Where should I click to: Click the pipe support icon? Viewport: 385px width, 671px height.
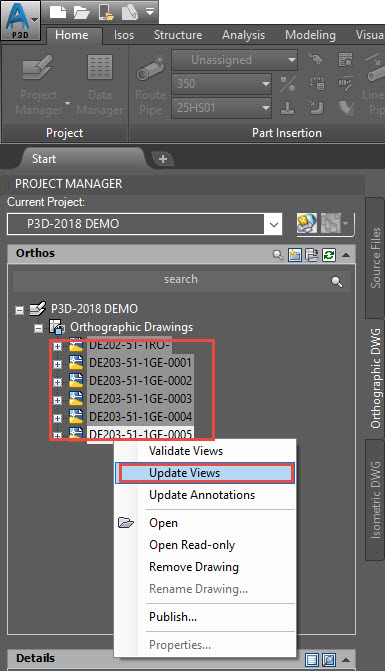point(287,107)
